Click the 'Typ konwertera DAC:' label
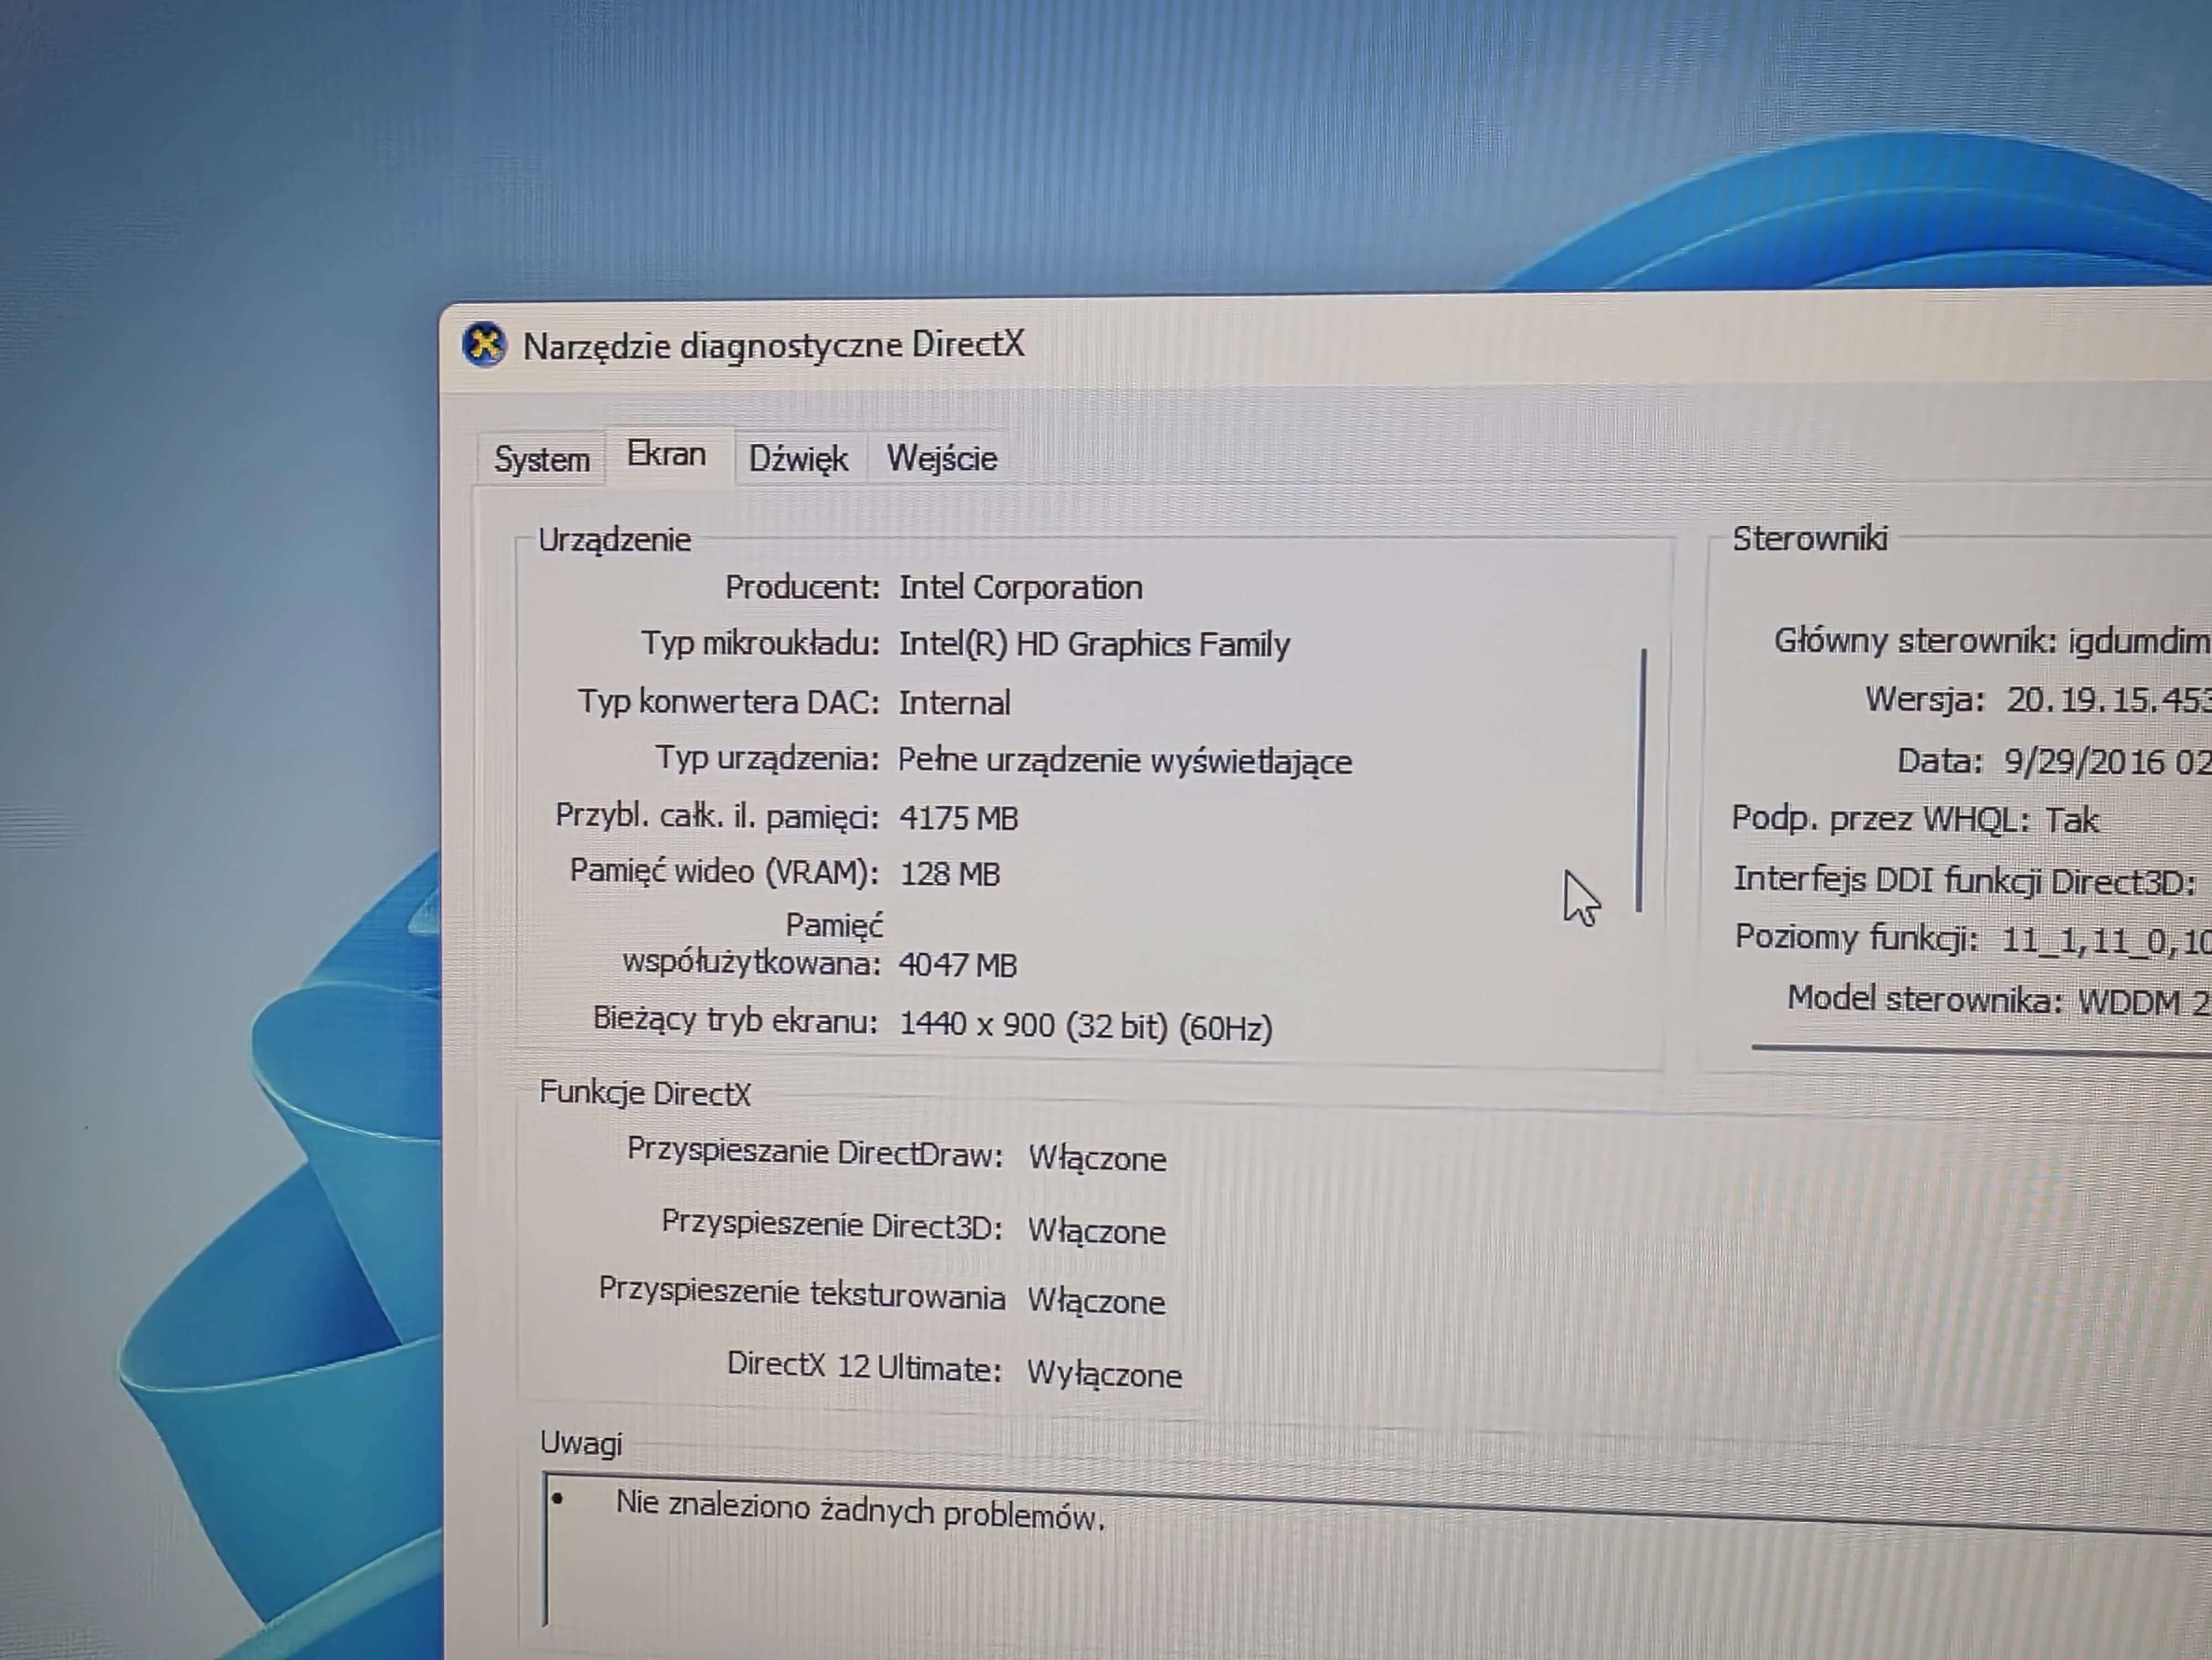Viewport: 2212px width, 1660px height. [x=728, y=702]
